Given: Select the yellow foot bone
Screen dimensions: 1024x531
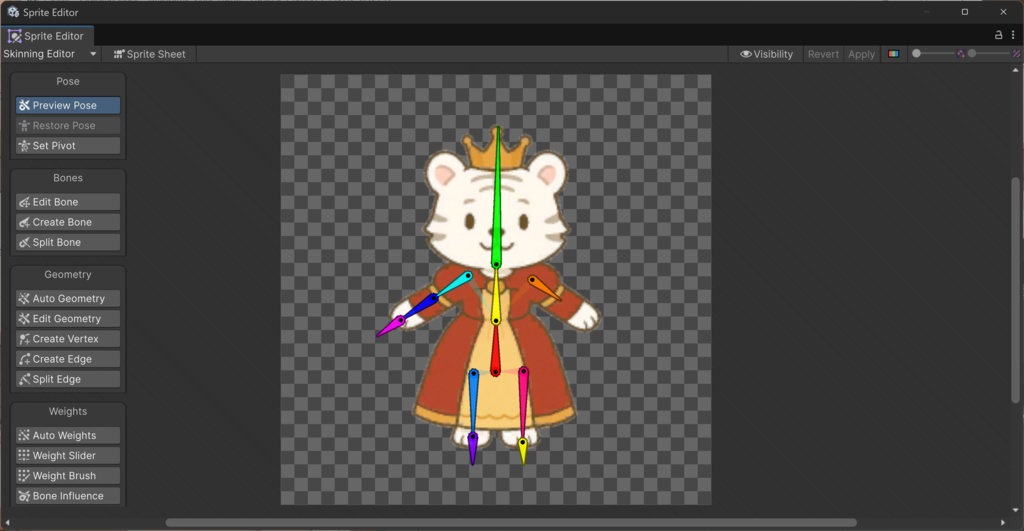Looking at the screenshot, I should pyautogui.click(x=522, y=451).
